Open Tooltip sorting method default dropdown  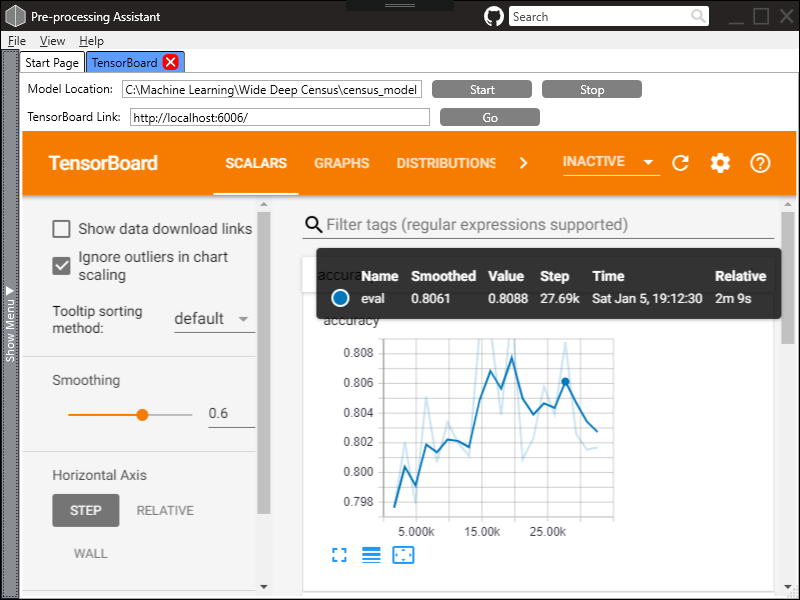[x=214, y=319]
